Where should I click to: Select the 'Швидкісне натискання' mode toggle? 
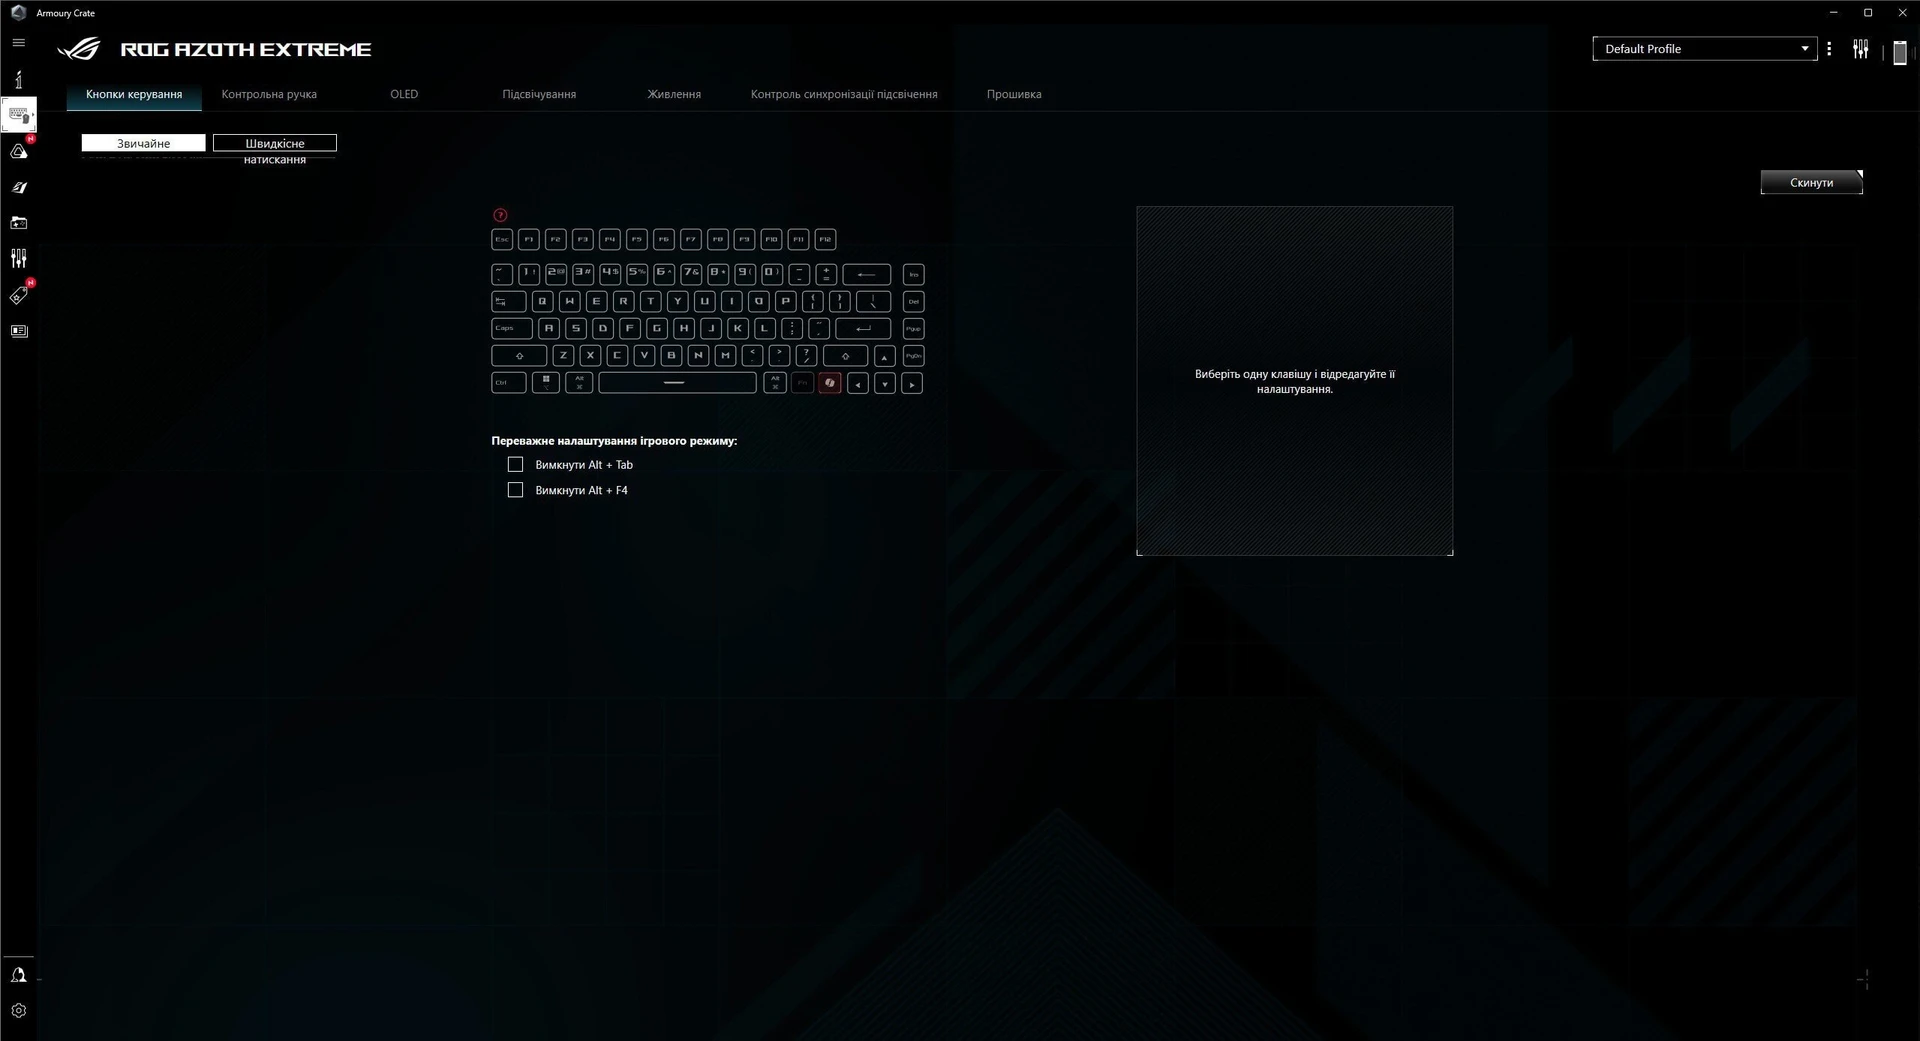[x=274, y=143]
